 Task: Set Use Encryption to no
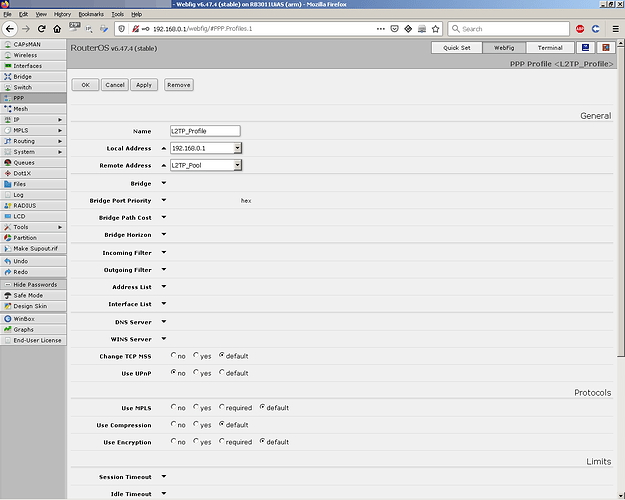coord(173,441)
